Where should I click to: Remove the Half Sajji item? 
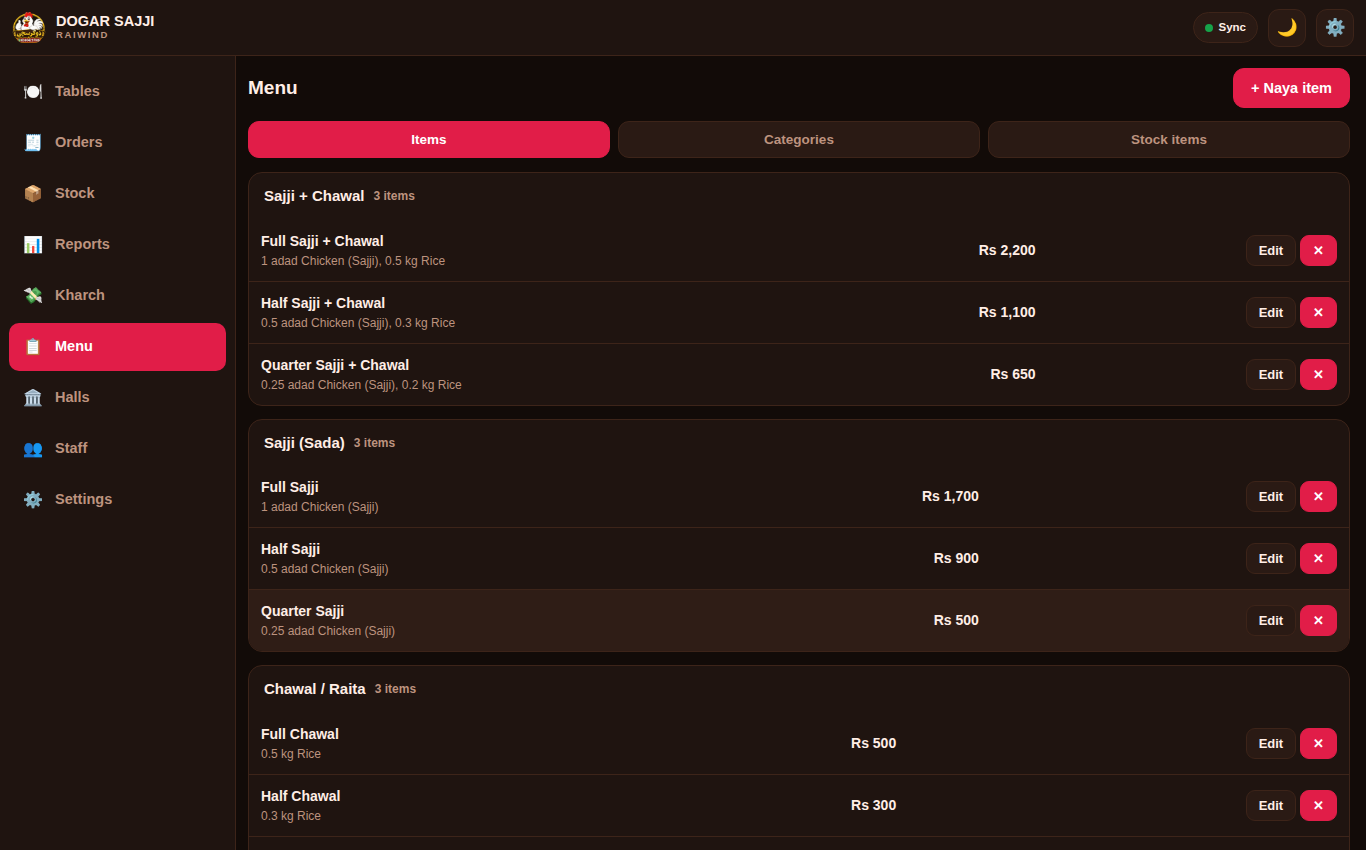tap(1318, 559)
